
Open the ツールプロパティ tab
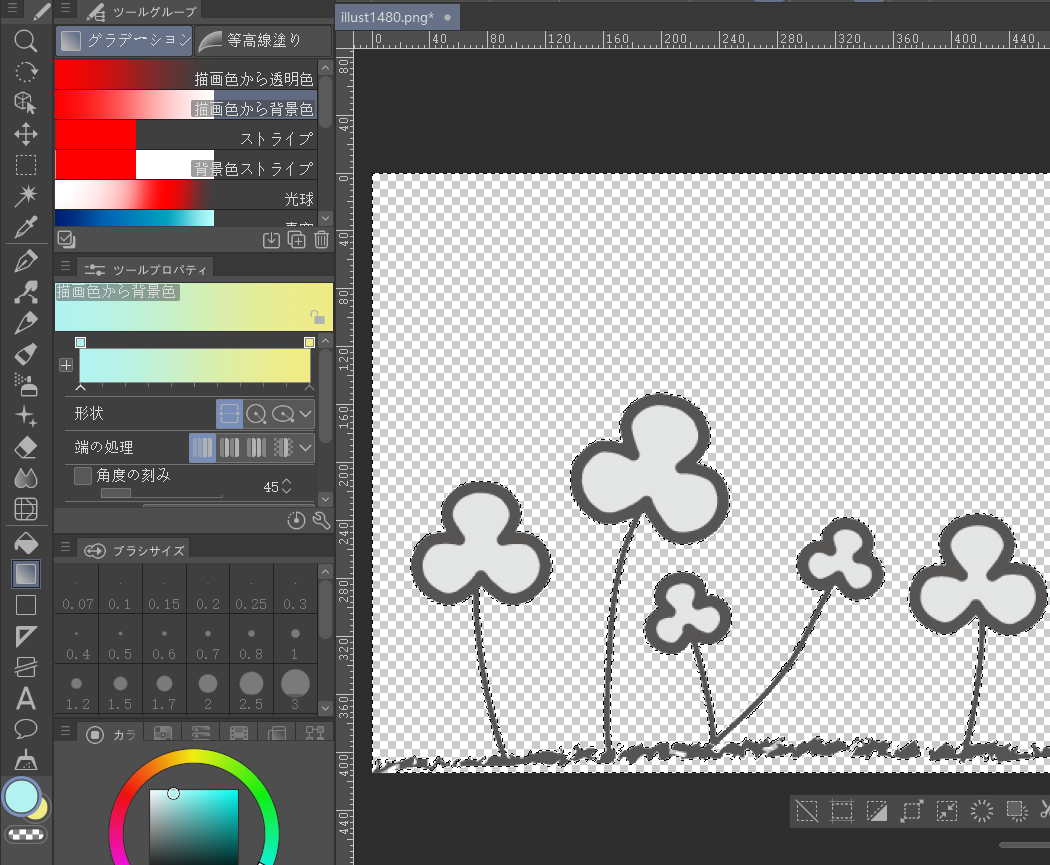[x=146, y=269]
